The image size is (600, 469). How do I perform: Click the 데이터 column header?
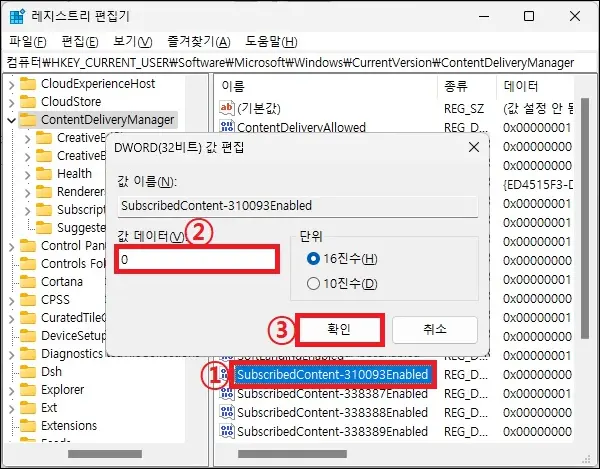pos(521,86)
